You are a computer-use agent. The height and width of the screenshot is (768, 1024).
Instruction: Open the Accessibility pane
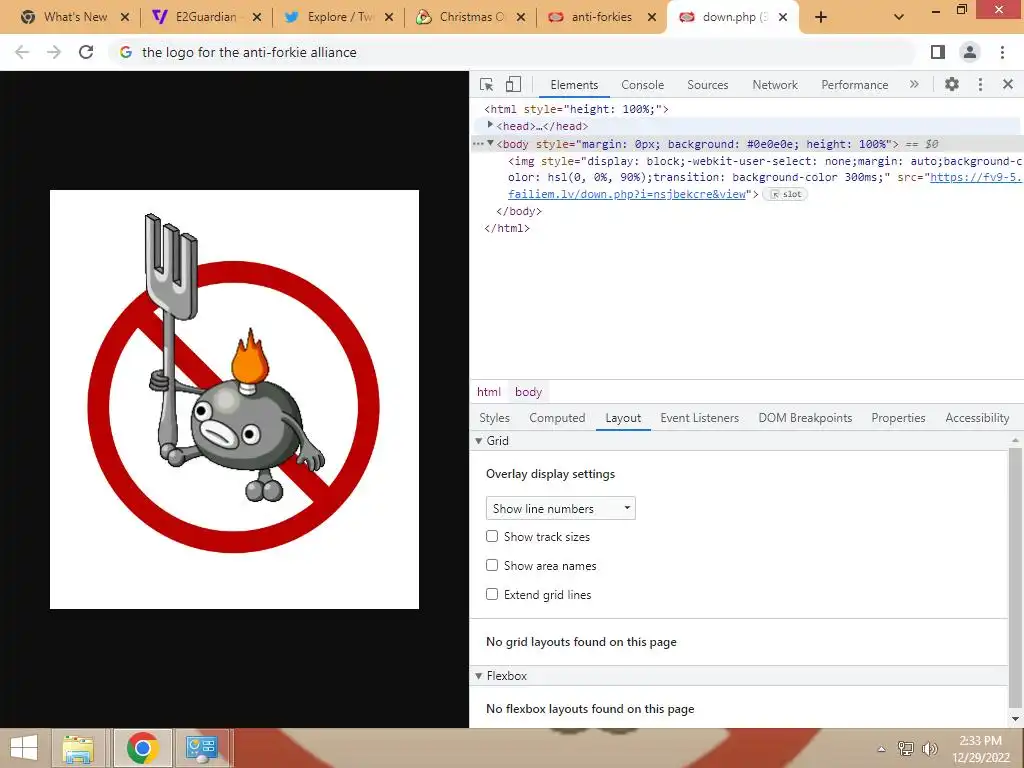977,418
